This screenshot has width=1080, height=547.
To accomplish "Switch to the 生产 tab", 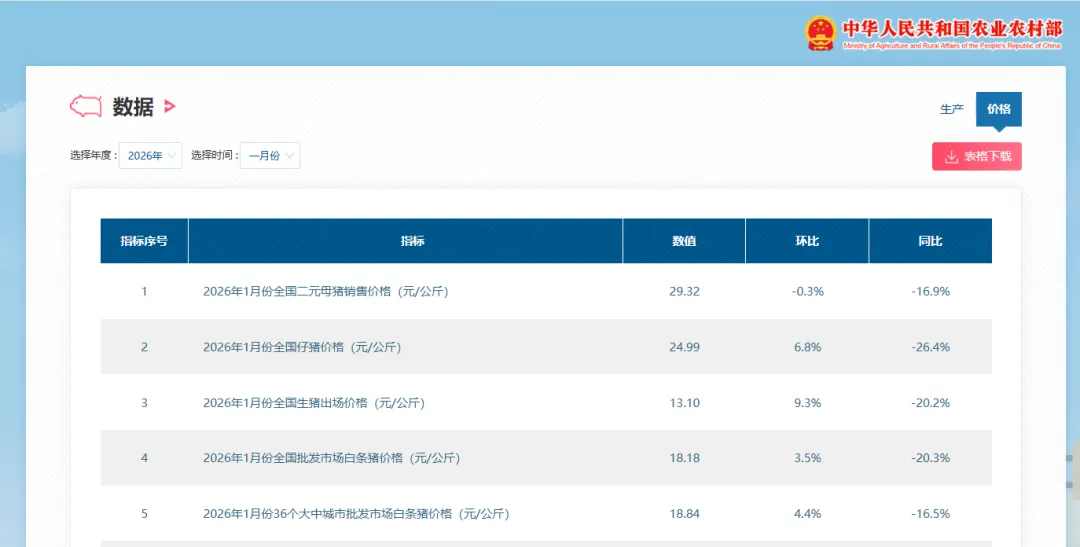I will pyautogui.click(x=952, y=109).
